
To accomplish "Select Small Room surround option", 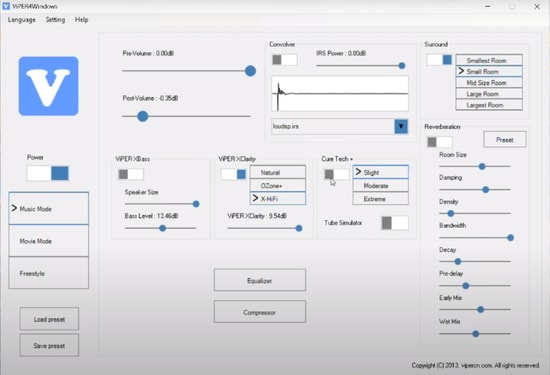I will [489, 72].
